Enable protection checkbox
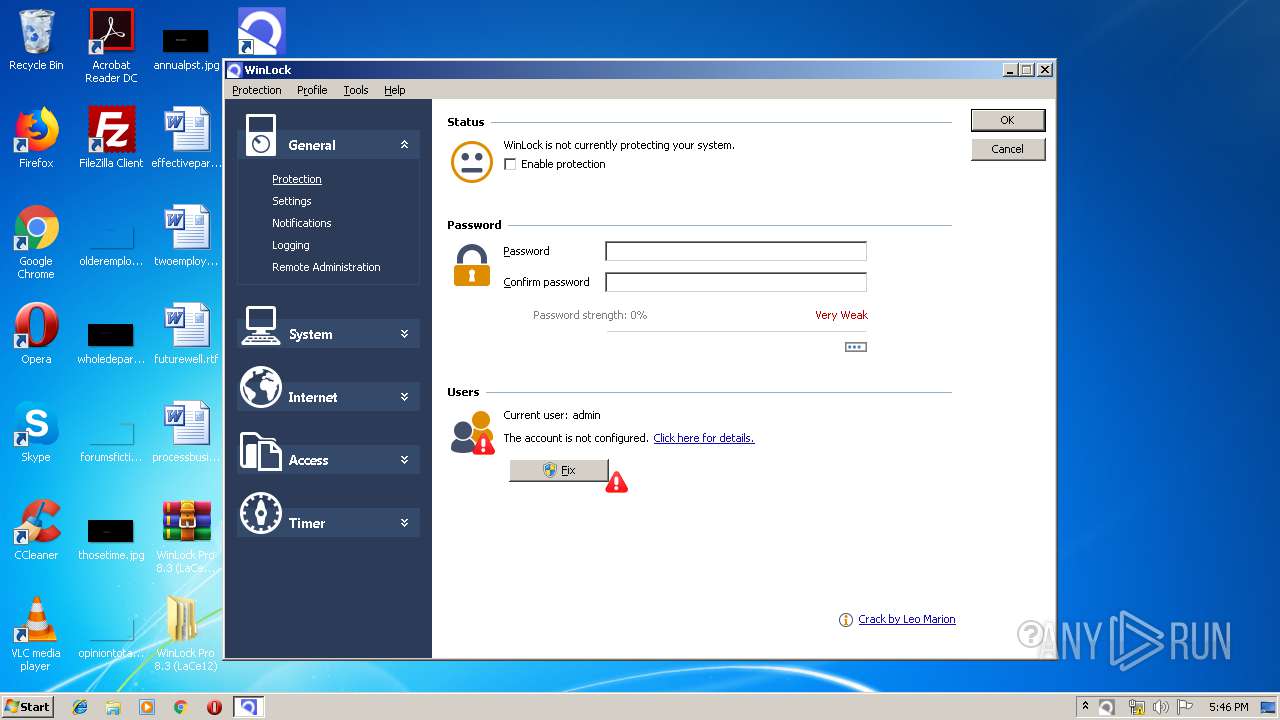Image resolution: width=1280 pixels, height=720 pixels. click(x=510, y=164)
